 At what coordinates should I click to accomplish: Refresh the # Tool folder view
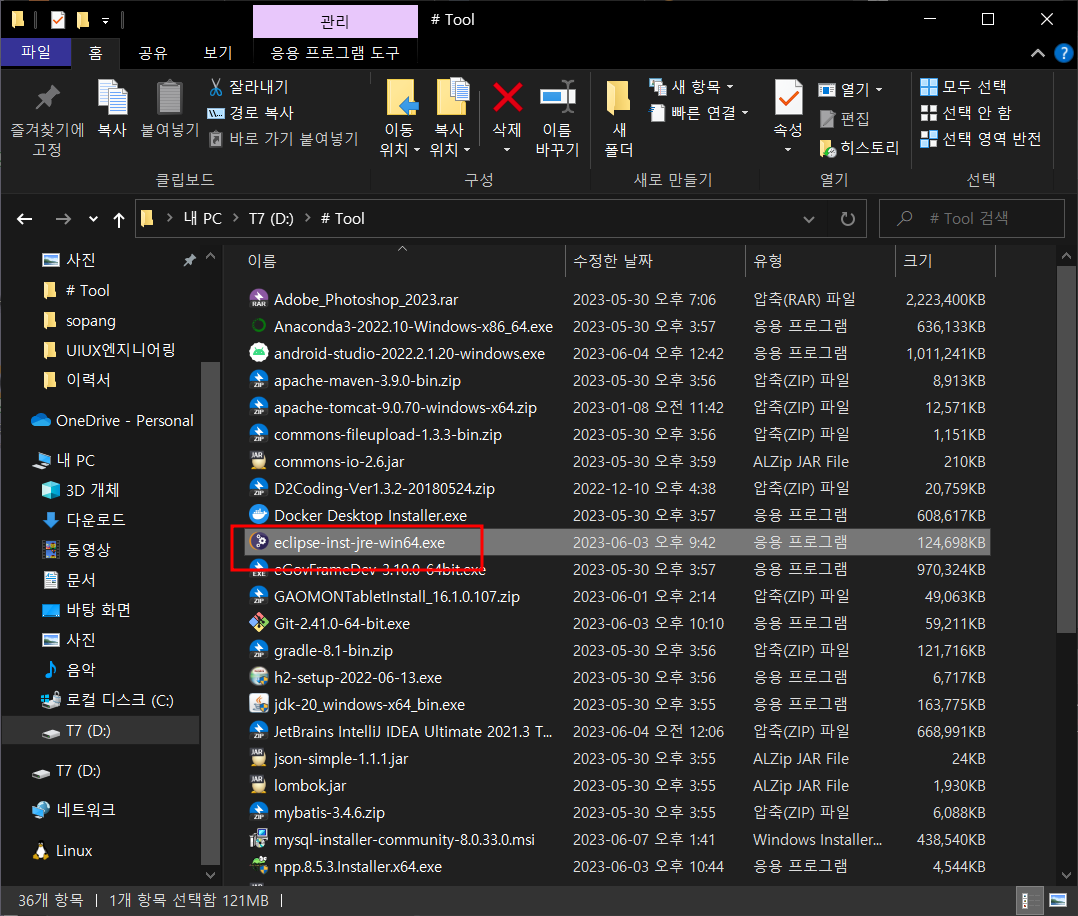[x=848, y=219]
